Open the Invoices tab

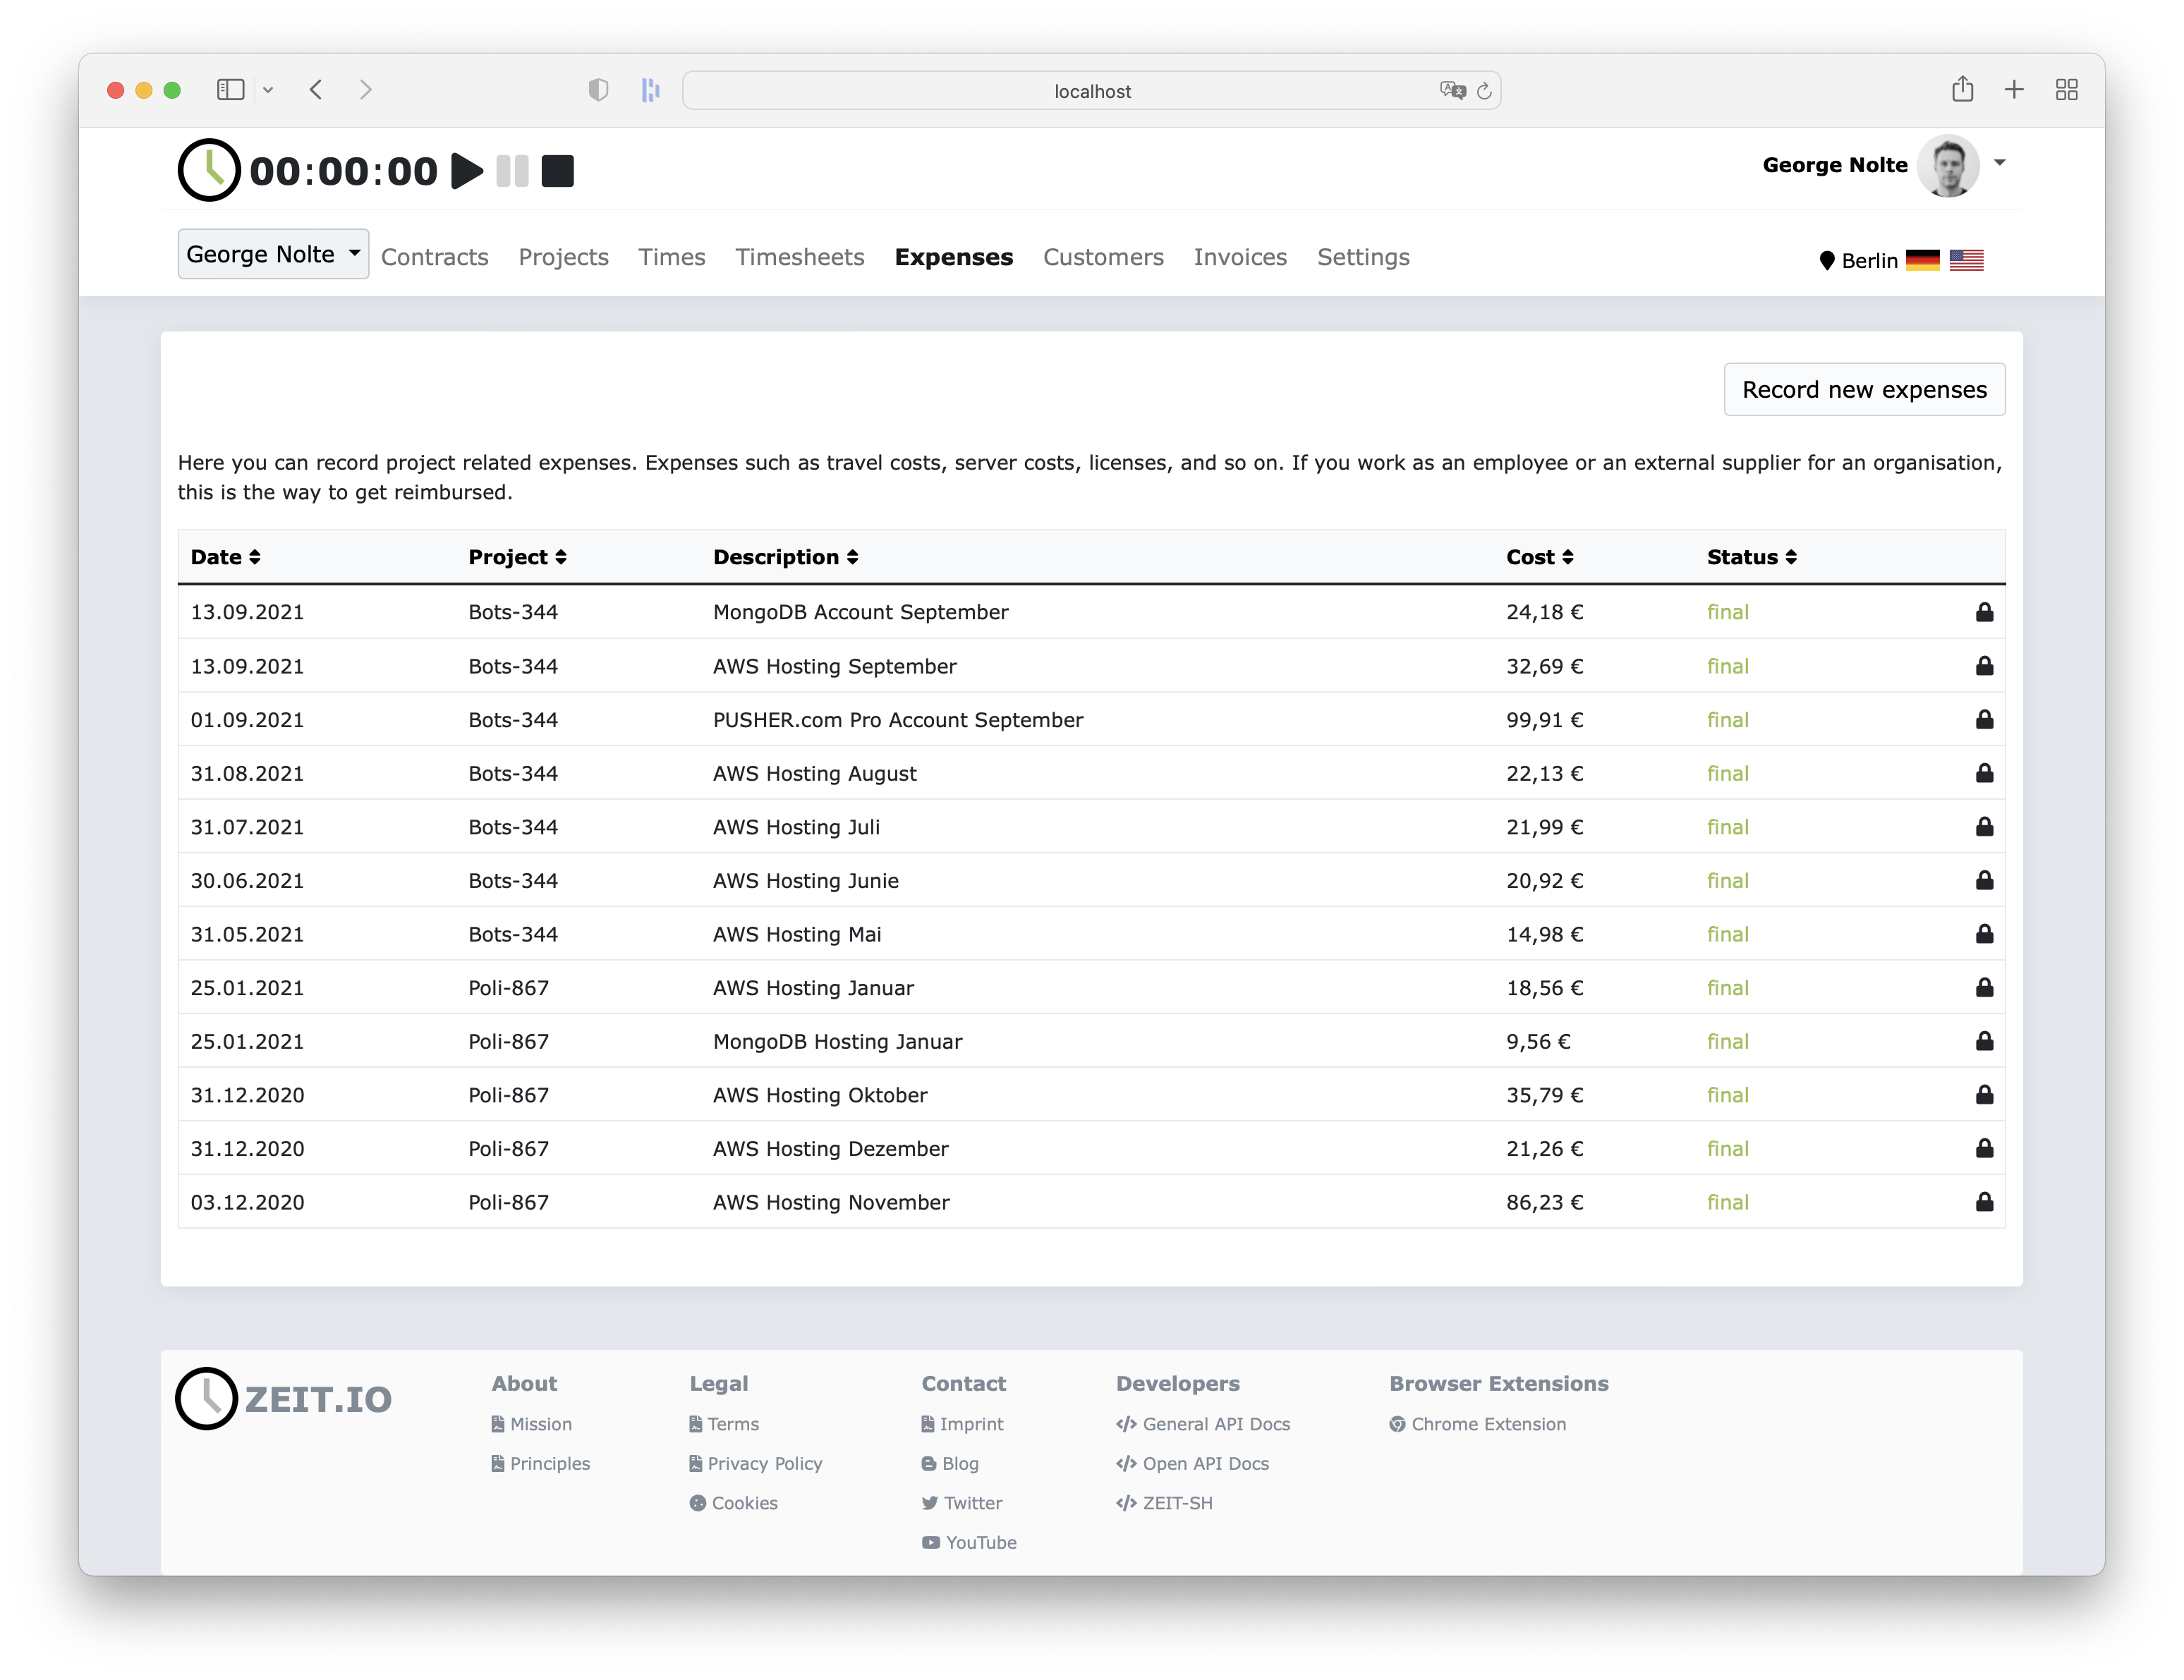click(x=1240, y=257)
